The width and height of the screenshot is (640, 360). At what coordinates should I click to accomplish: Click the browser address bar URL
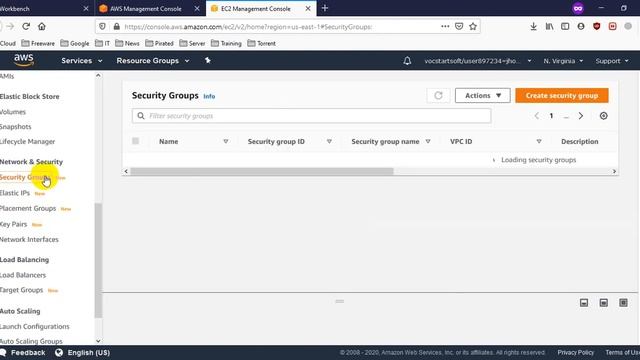tap(248, 27)
